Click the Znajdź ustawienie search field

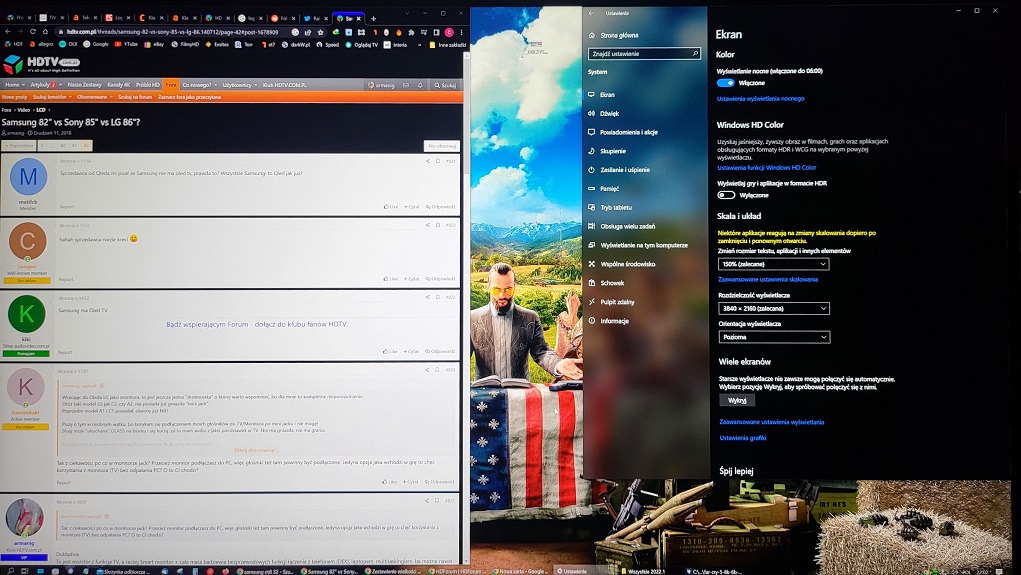(644, 53)
